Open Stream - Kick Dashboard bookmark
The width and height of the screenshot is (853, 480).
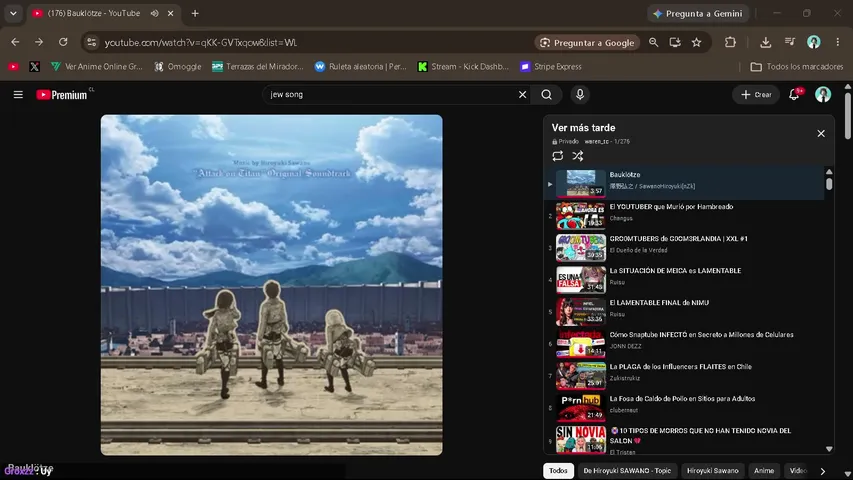[463, 66]
